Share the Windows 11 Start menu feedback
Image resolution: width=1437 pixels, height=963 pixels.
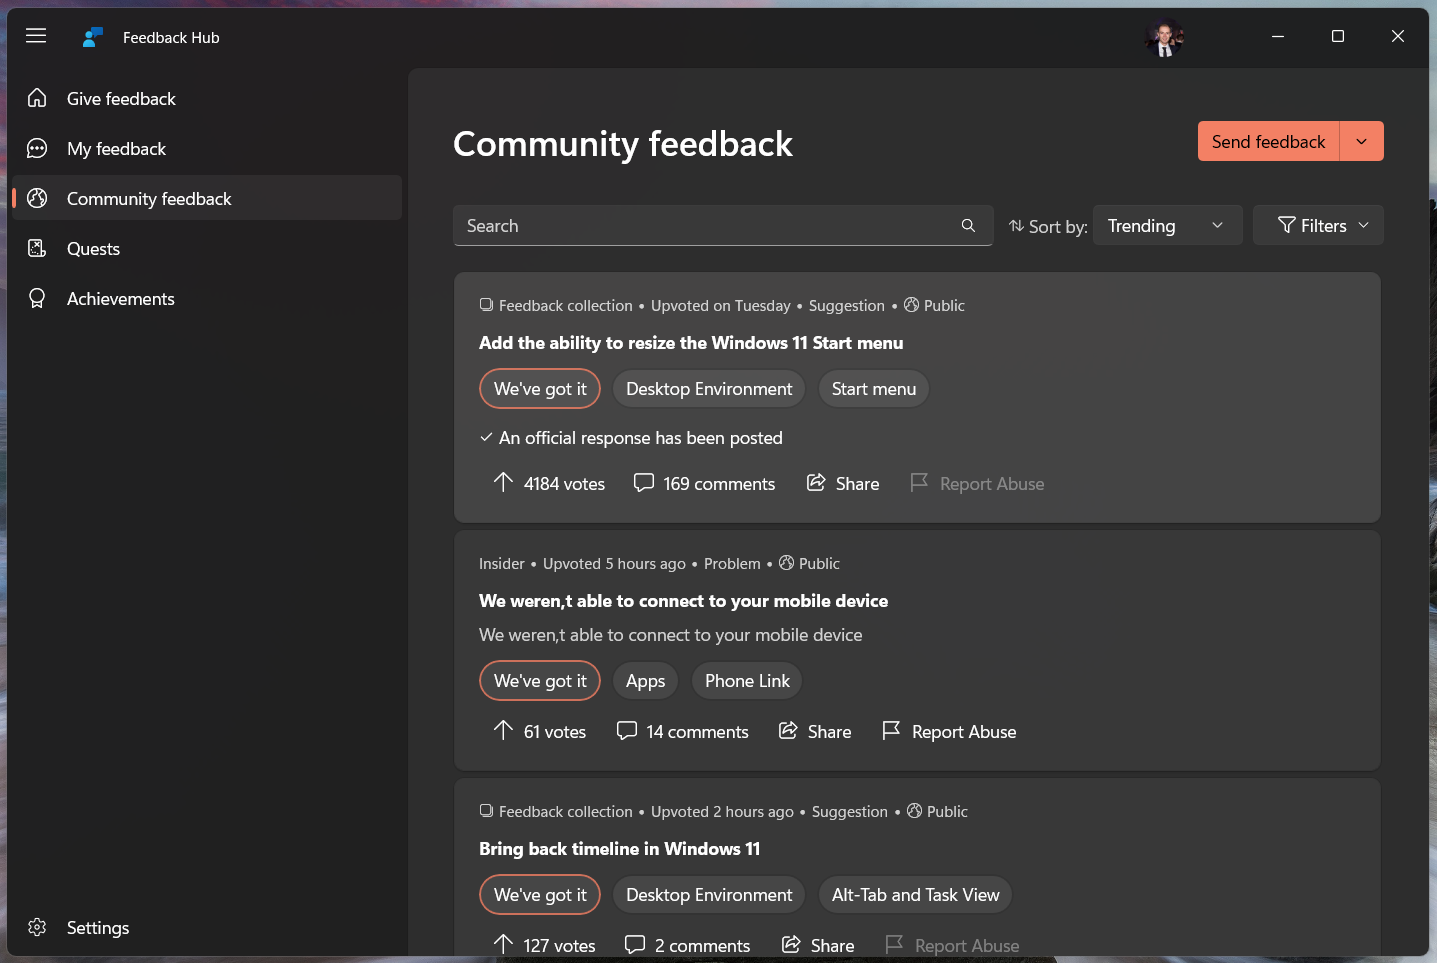click(842, 483)
